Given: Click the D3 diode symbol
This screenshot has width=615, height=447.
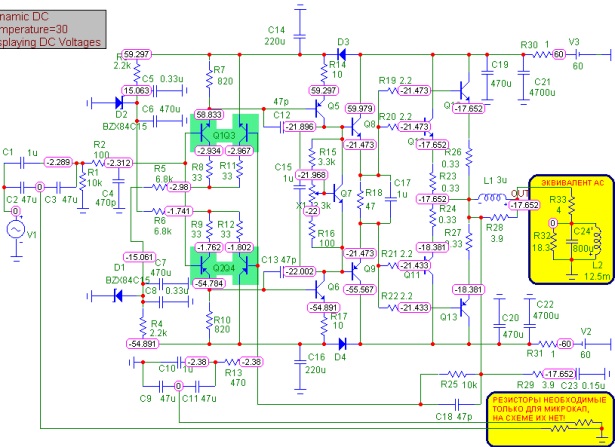Looking at the screenshot, I should click(x=342, y=55).
